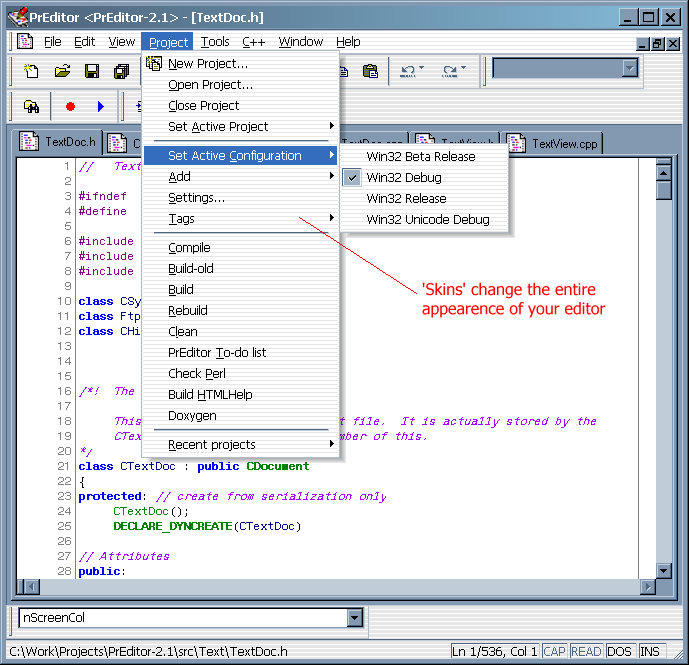Open the C++ menu
Image resolution: width=689 pixels, height=665 pixels.
254,42
